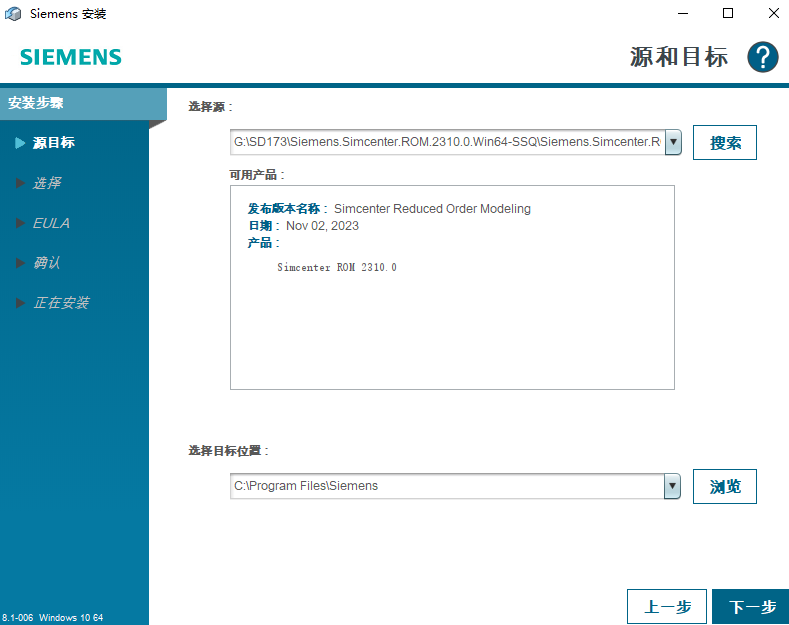Maximize the Siemens installer window

click(x=728, y=14)
